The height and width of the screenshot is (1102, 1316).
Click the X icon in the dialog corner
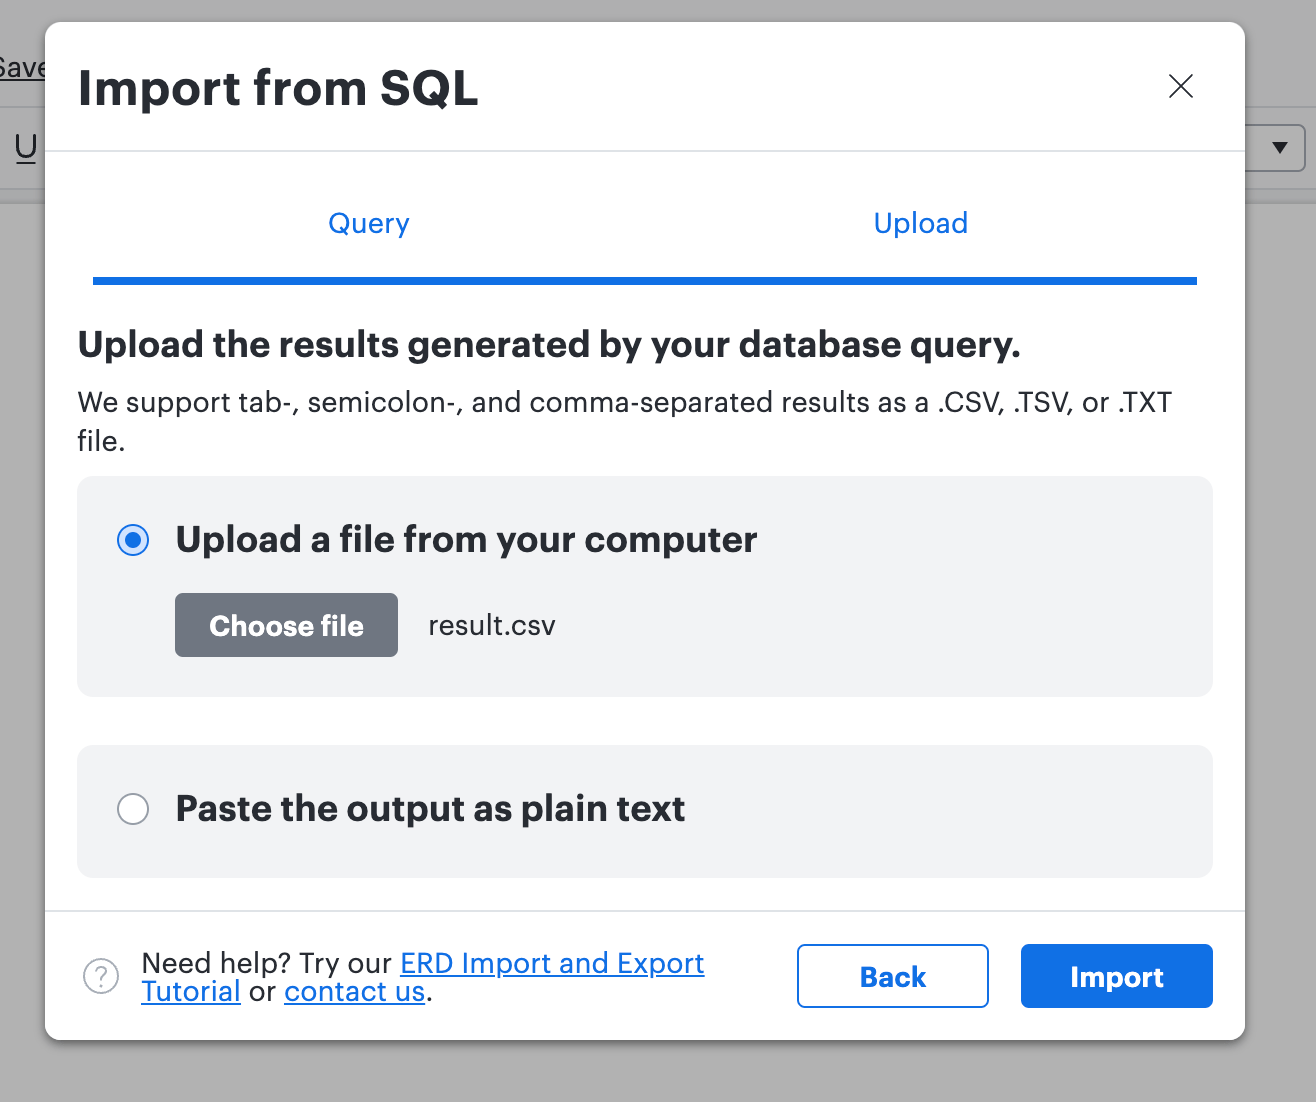pos(1181,87)
